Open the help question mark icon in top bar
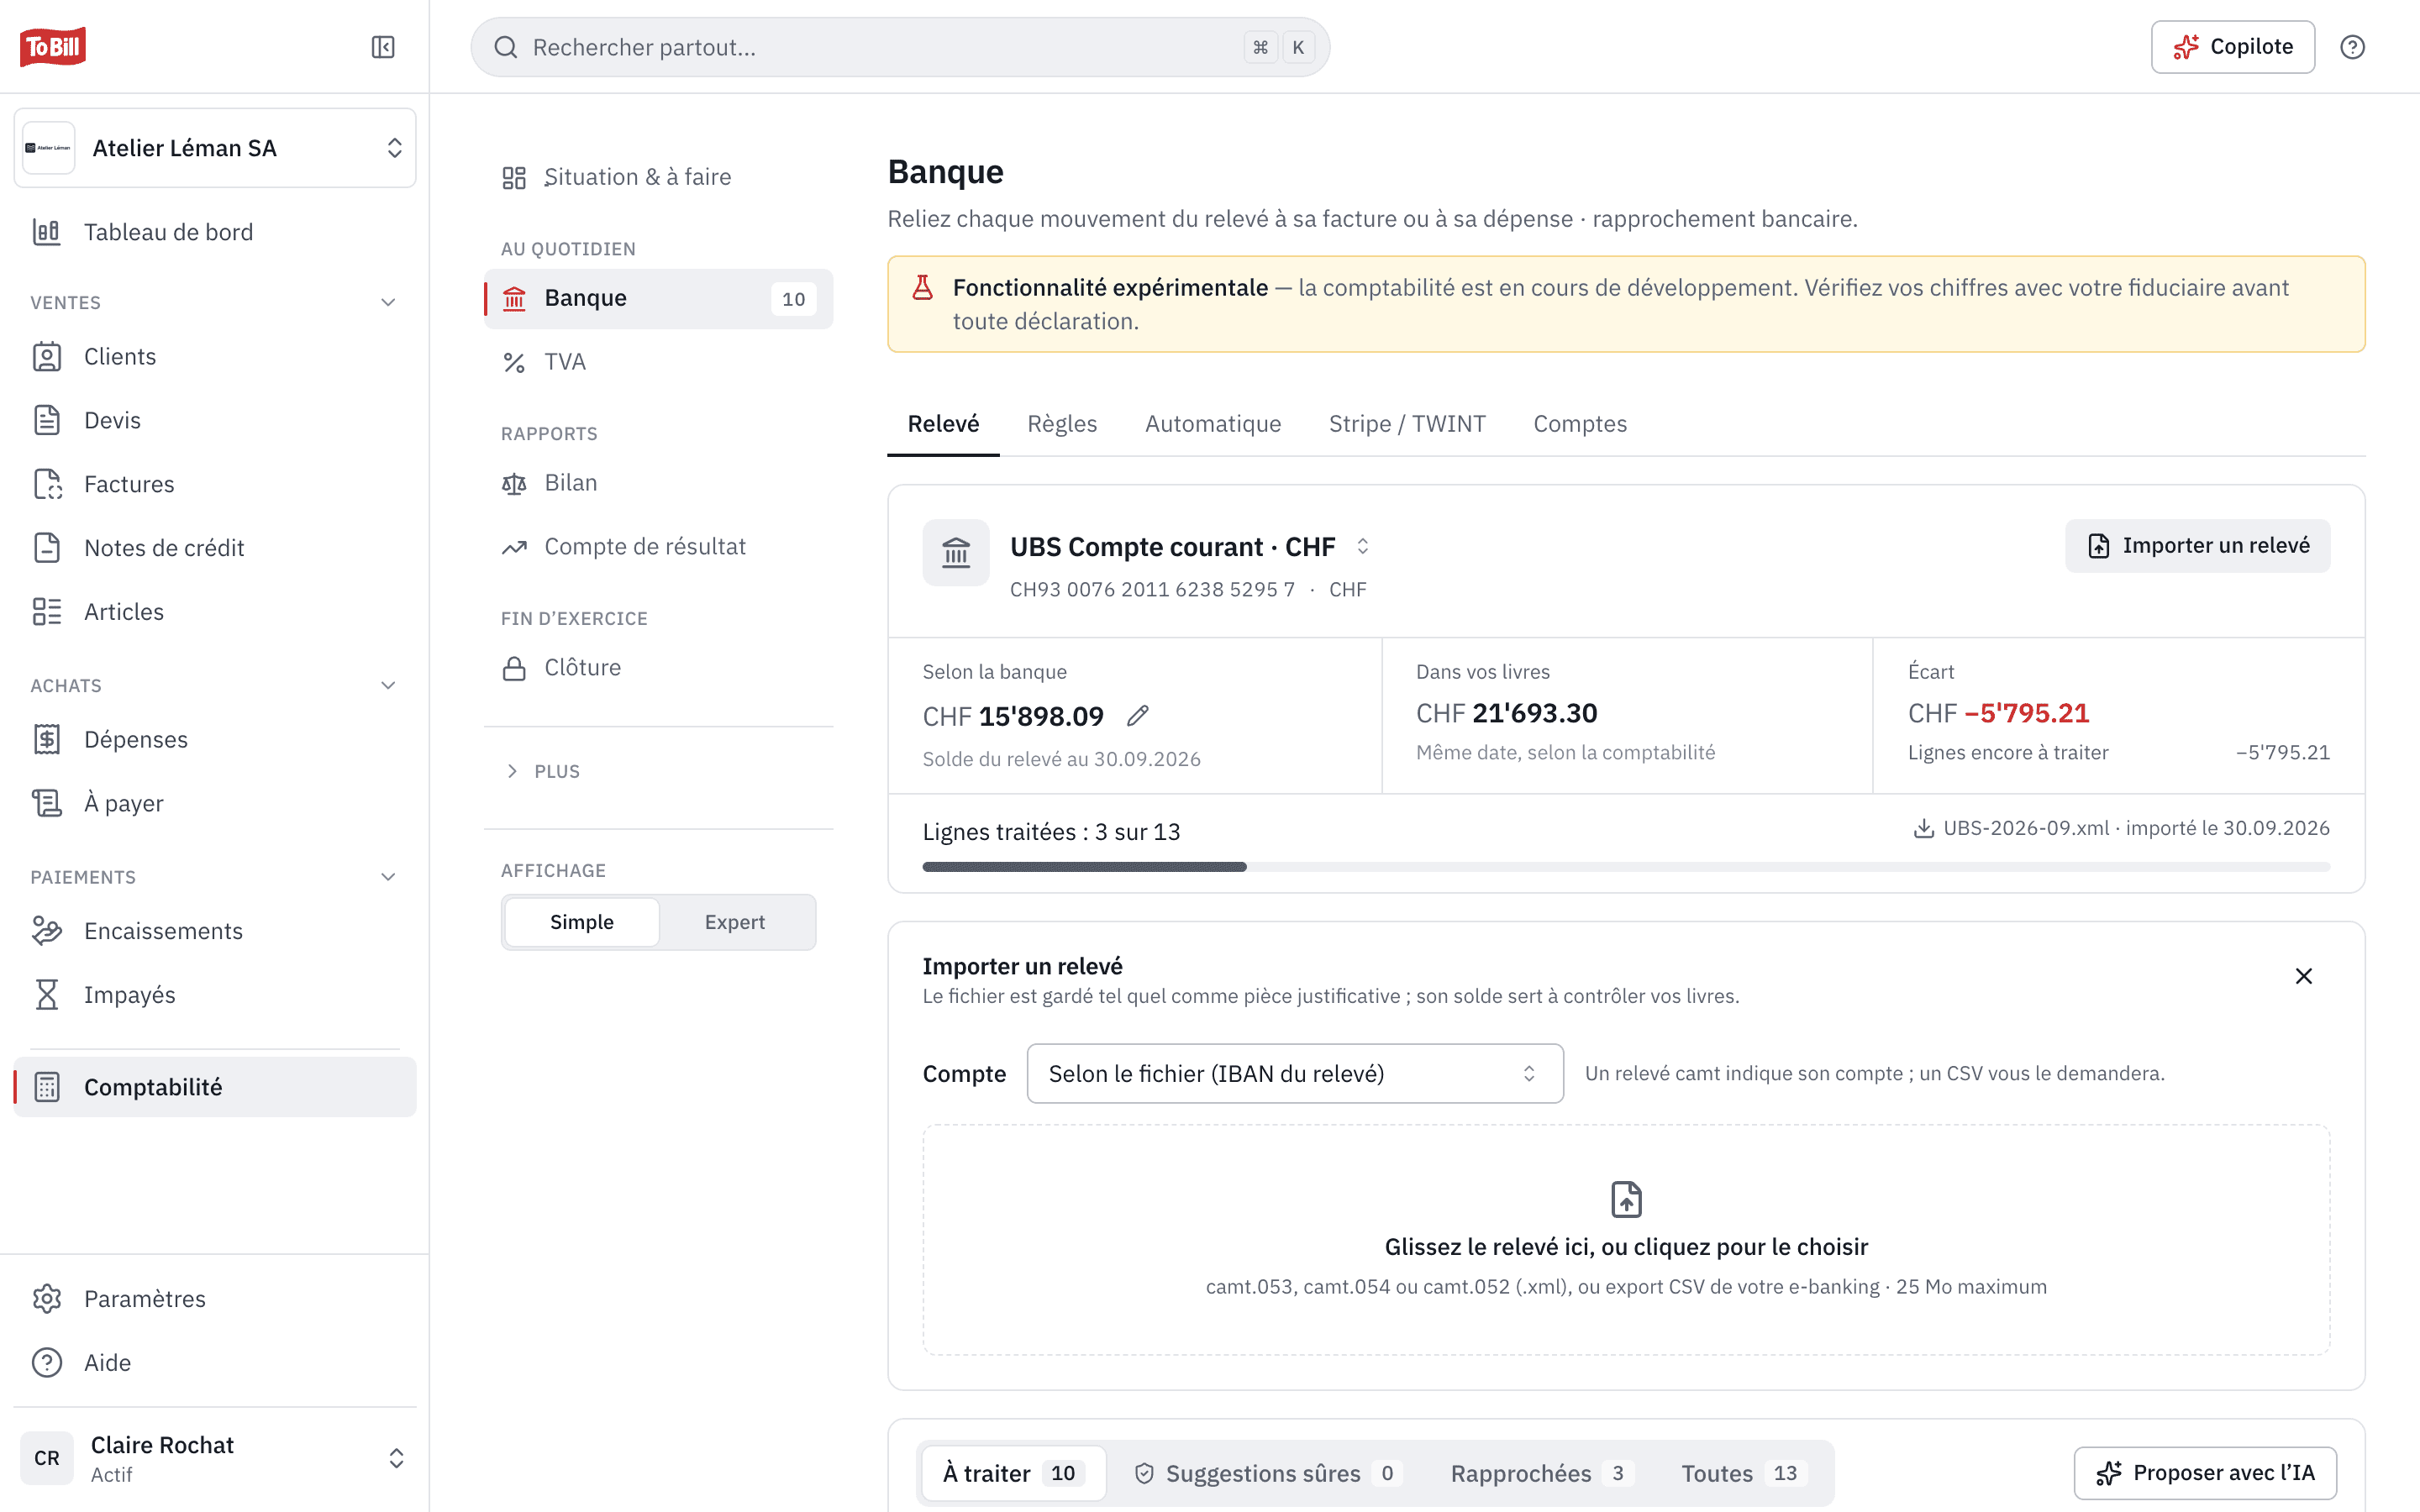2420x1512 pixels. click(2352, 47)
